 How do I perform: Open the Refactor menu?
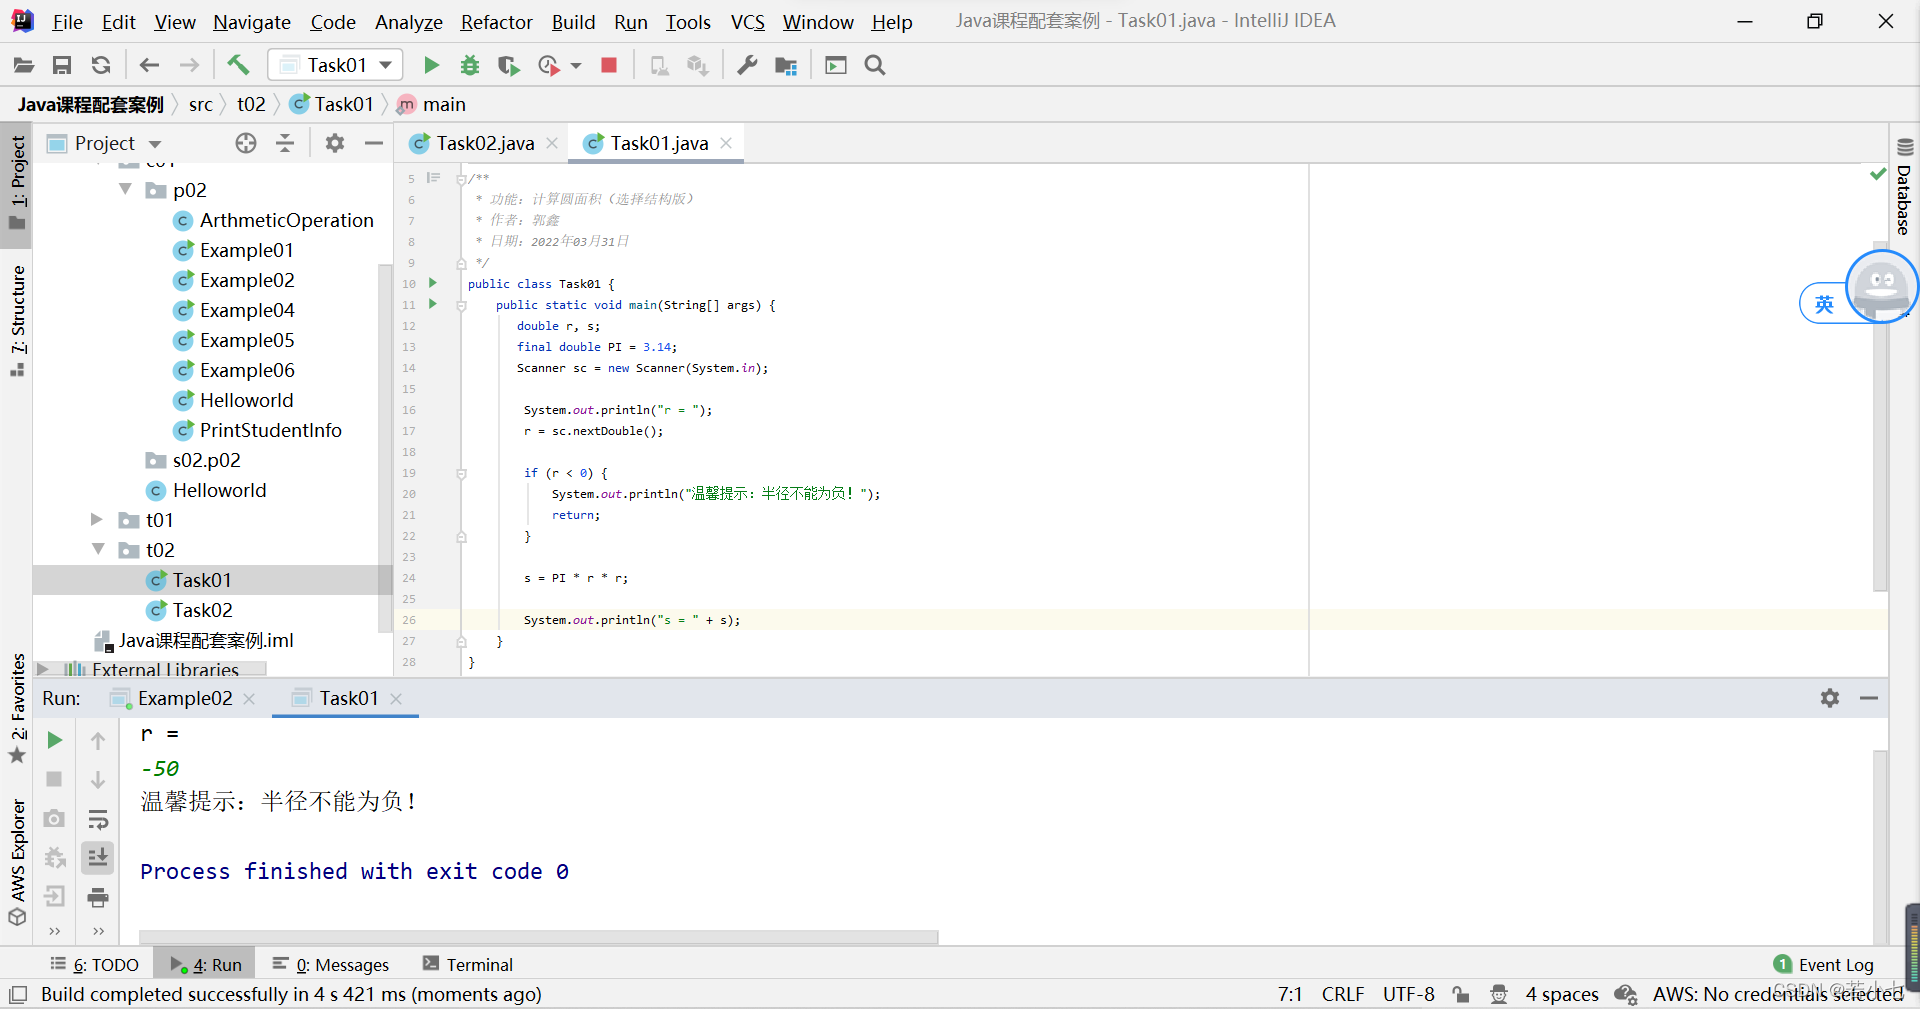[x=496, y=22]
